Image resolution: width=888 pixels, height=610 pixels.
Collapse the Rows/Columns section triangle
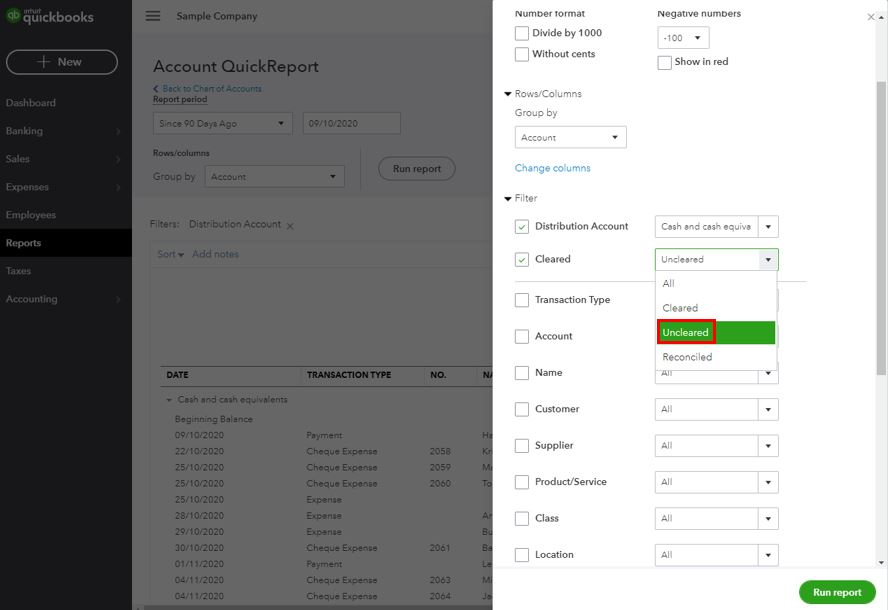(x=508, y=94)
